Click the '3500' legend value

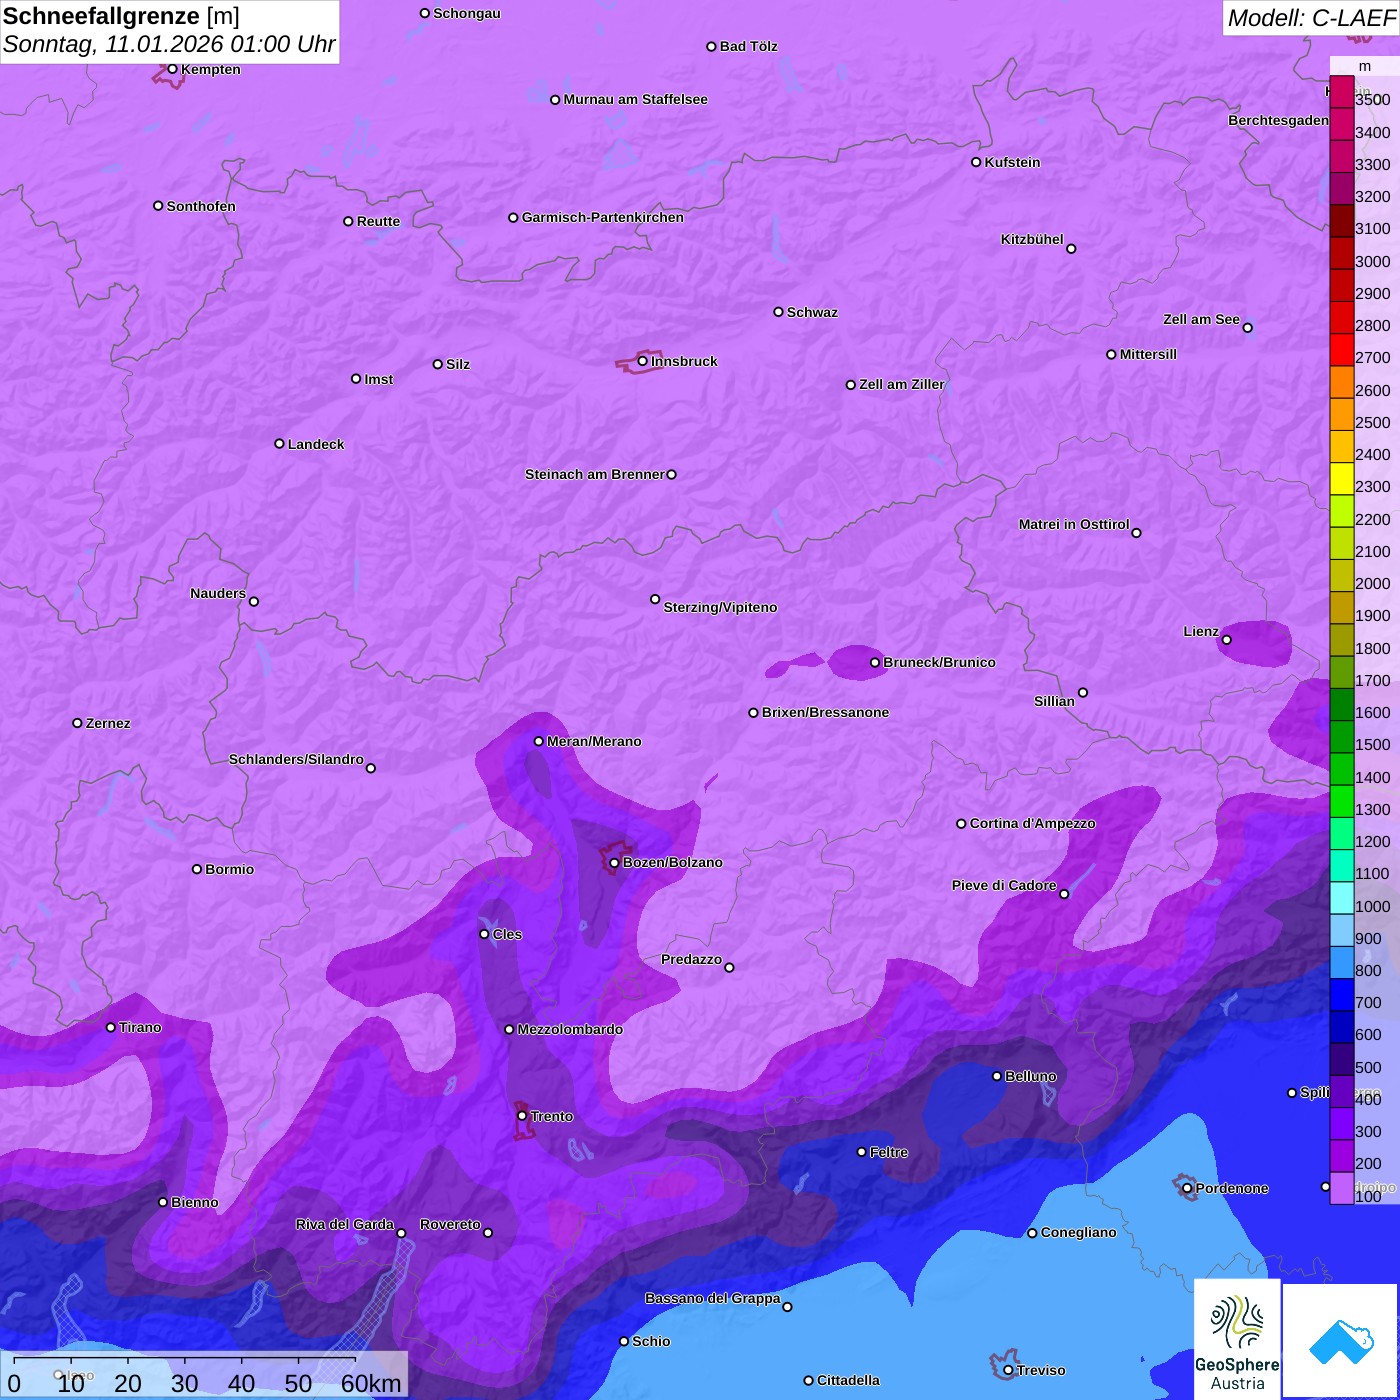click(1372, 100)
